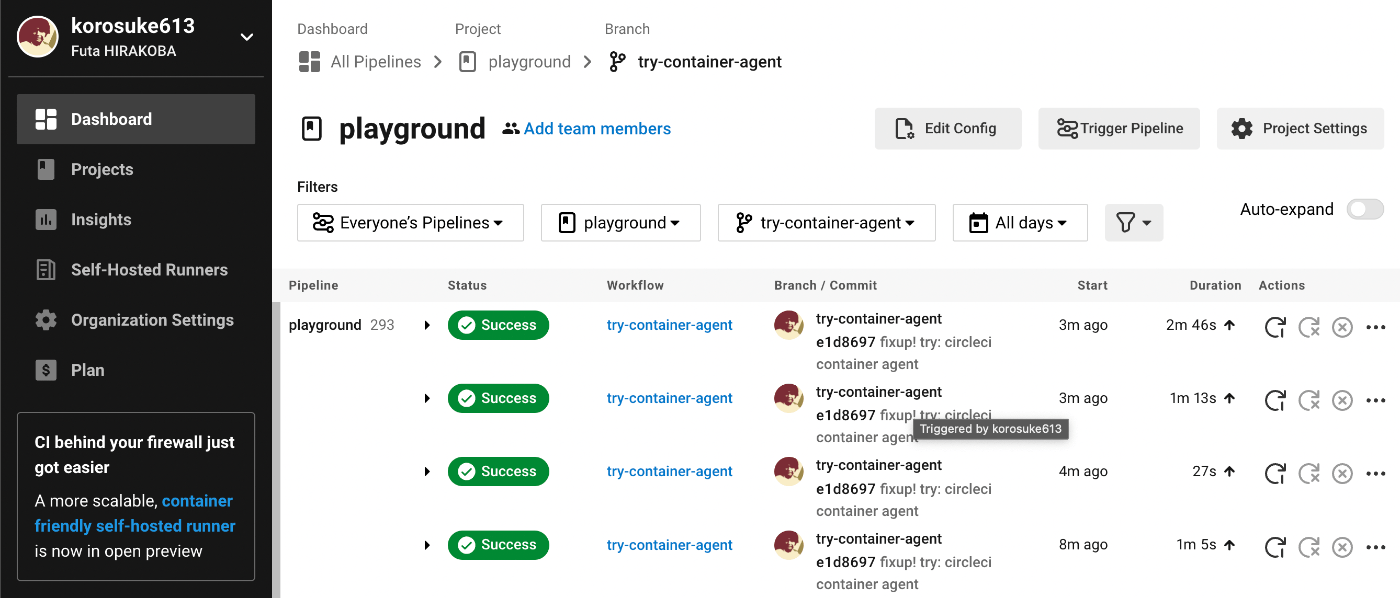Image resolution: width=1400 pixels, height=598 pixels.
Task: Click the Success badge in the 2m 46s row
Action: (x=498, y=325)
